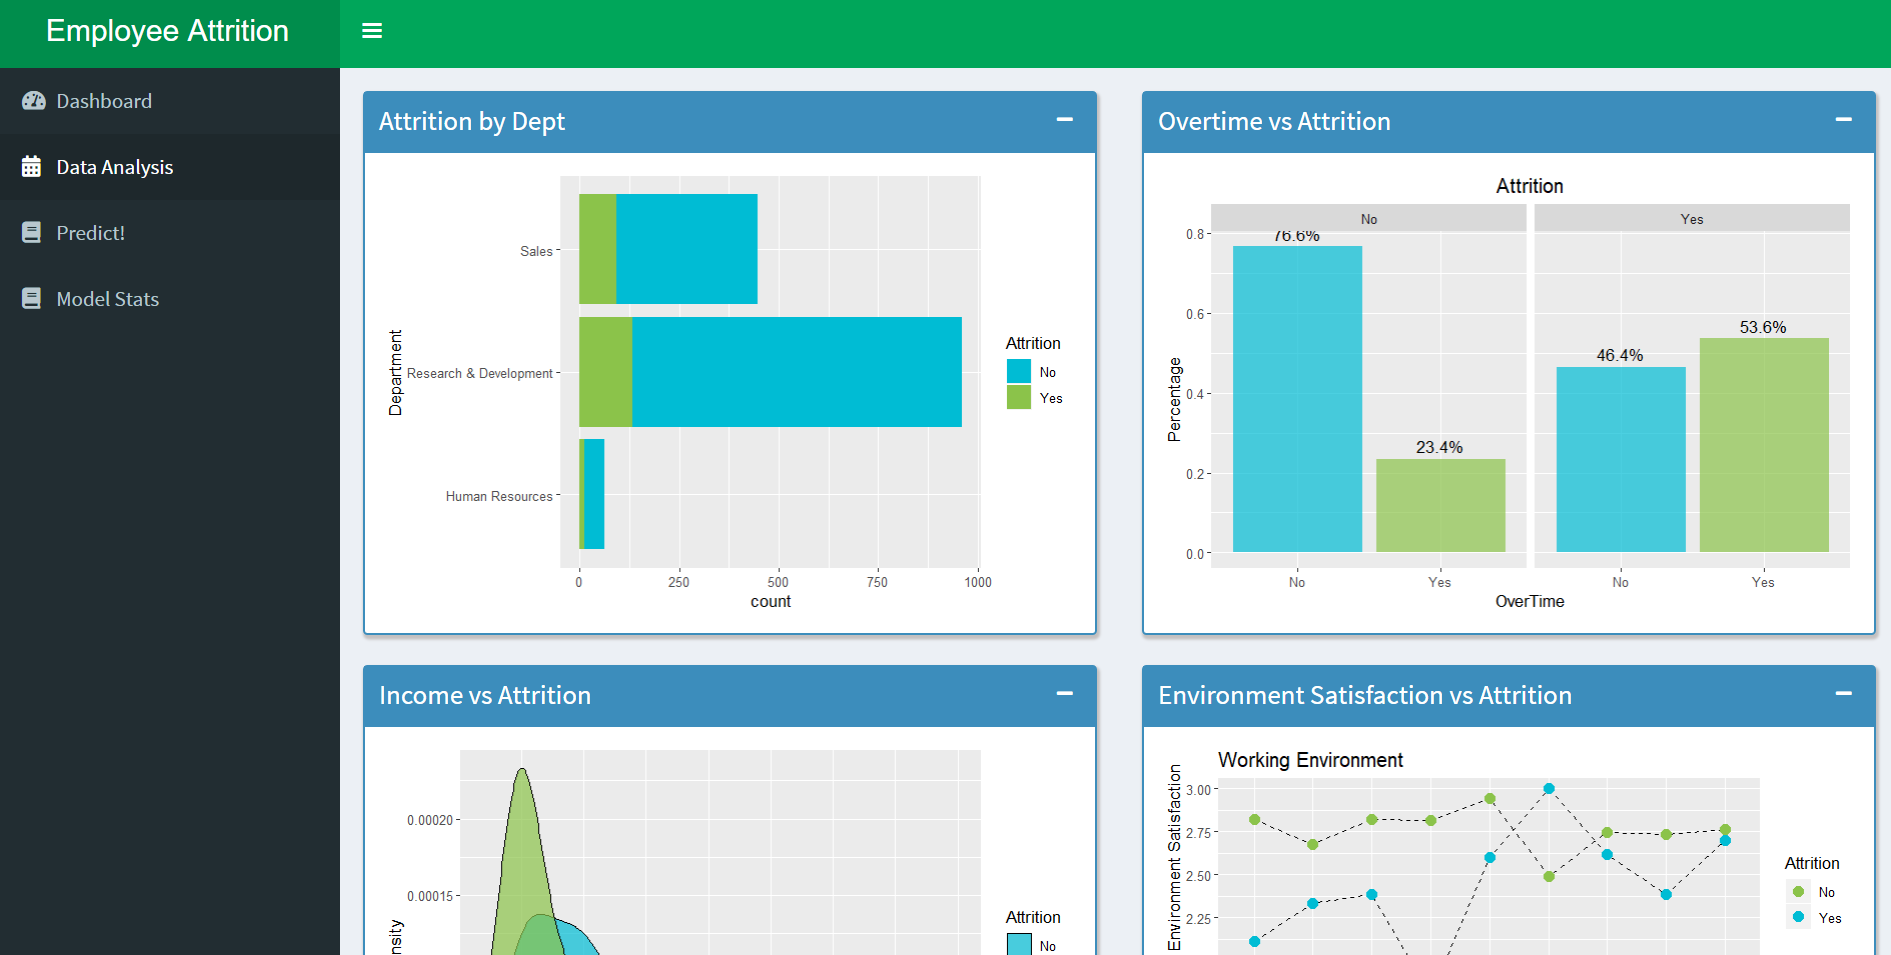Click the 53.6% overtime bar
This screenshot has height=955, width=1891.
click(x=1764, y=445)
